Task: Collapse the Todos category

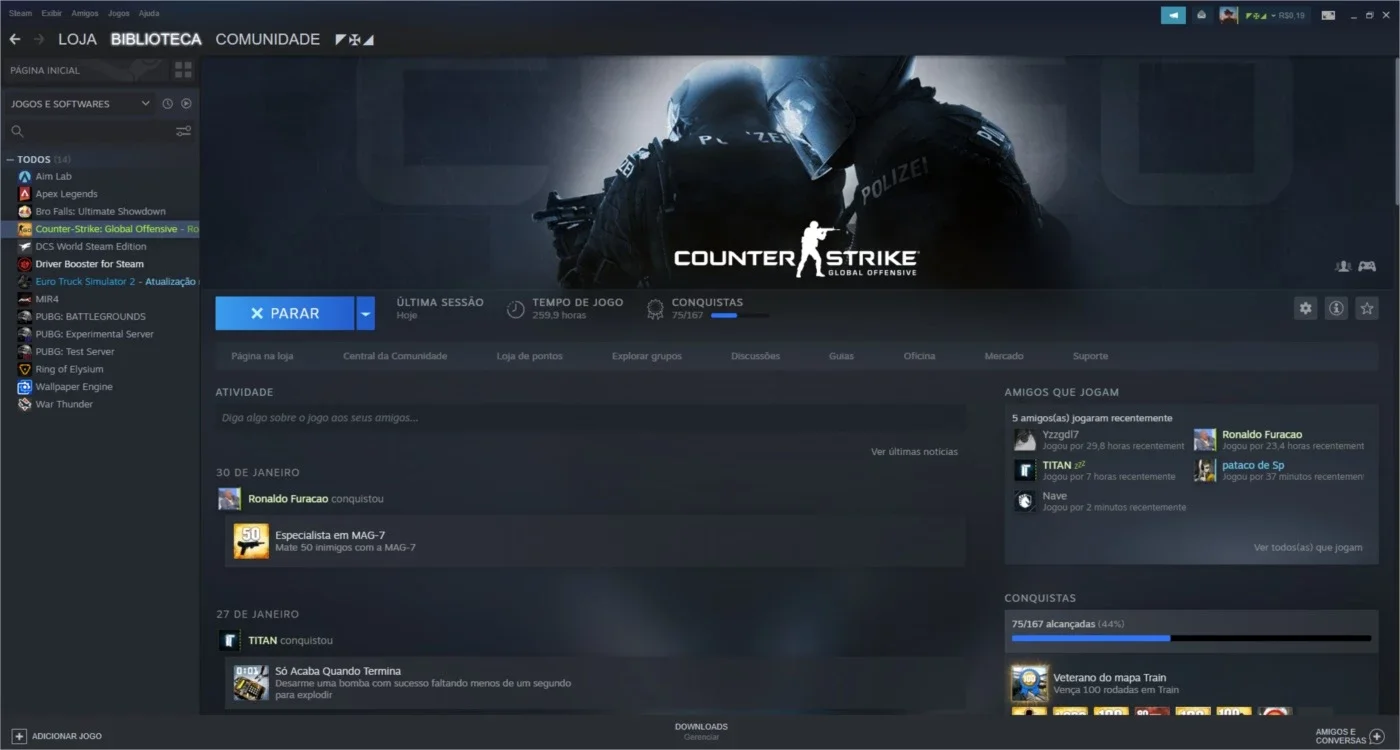Action: click(10, 160)
